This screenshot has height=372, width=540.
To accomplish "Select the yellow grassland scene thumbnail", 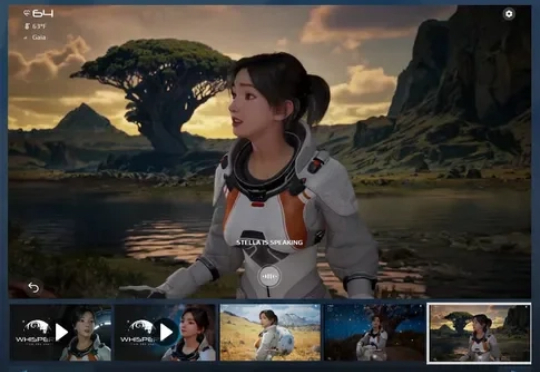I will [270, 332].
